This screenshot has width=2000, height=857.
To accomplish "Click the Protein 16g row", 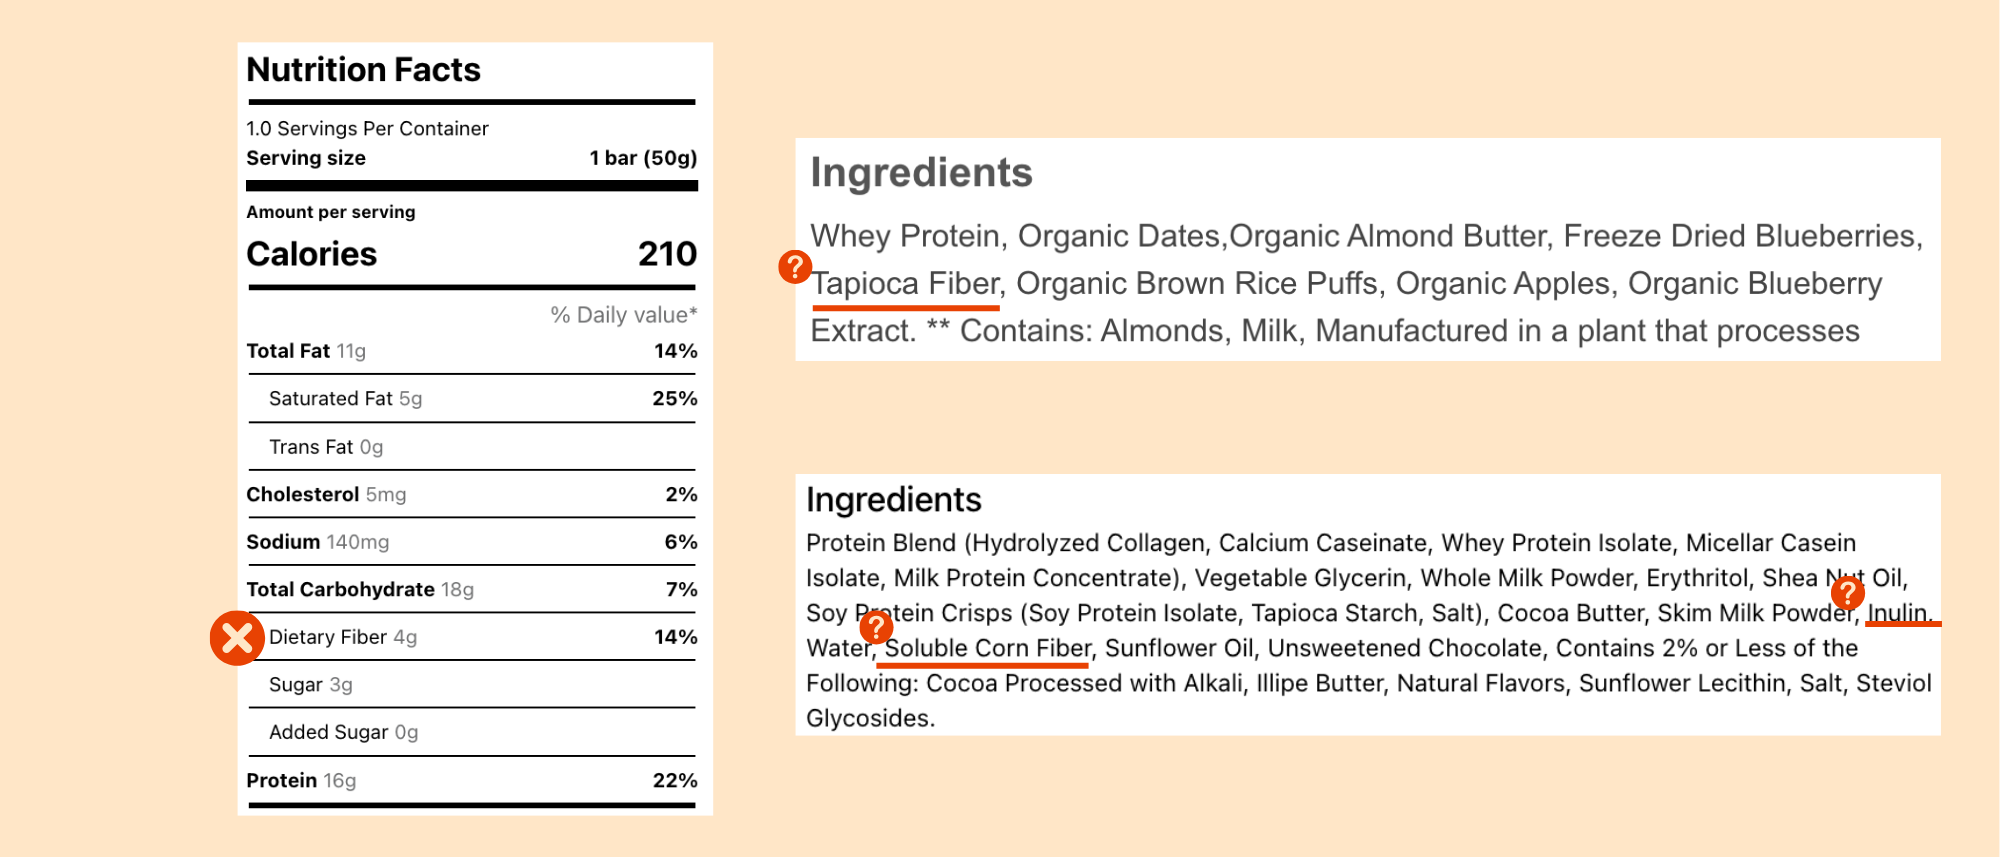I will click(x=472, y=780).
